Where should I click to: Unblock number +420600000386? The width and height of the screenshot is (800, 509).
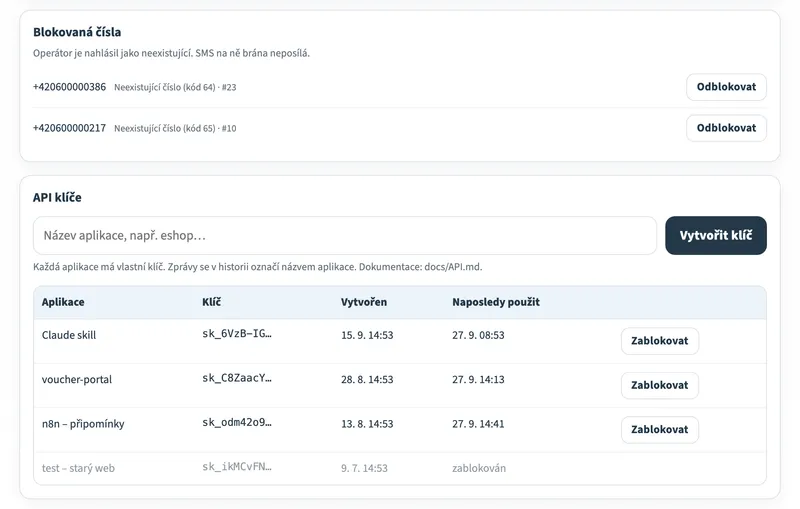[726, 87]
